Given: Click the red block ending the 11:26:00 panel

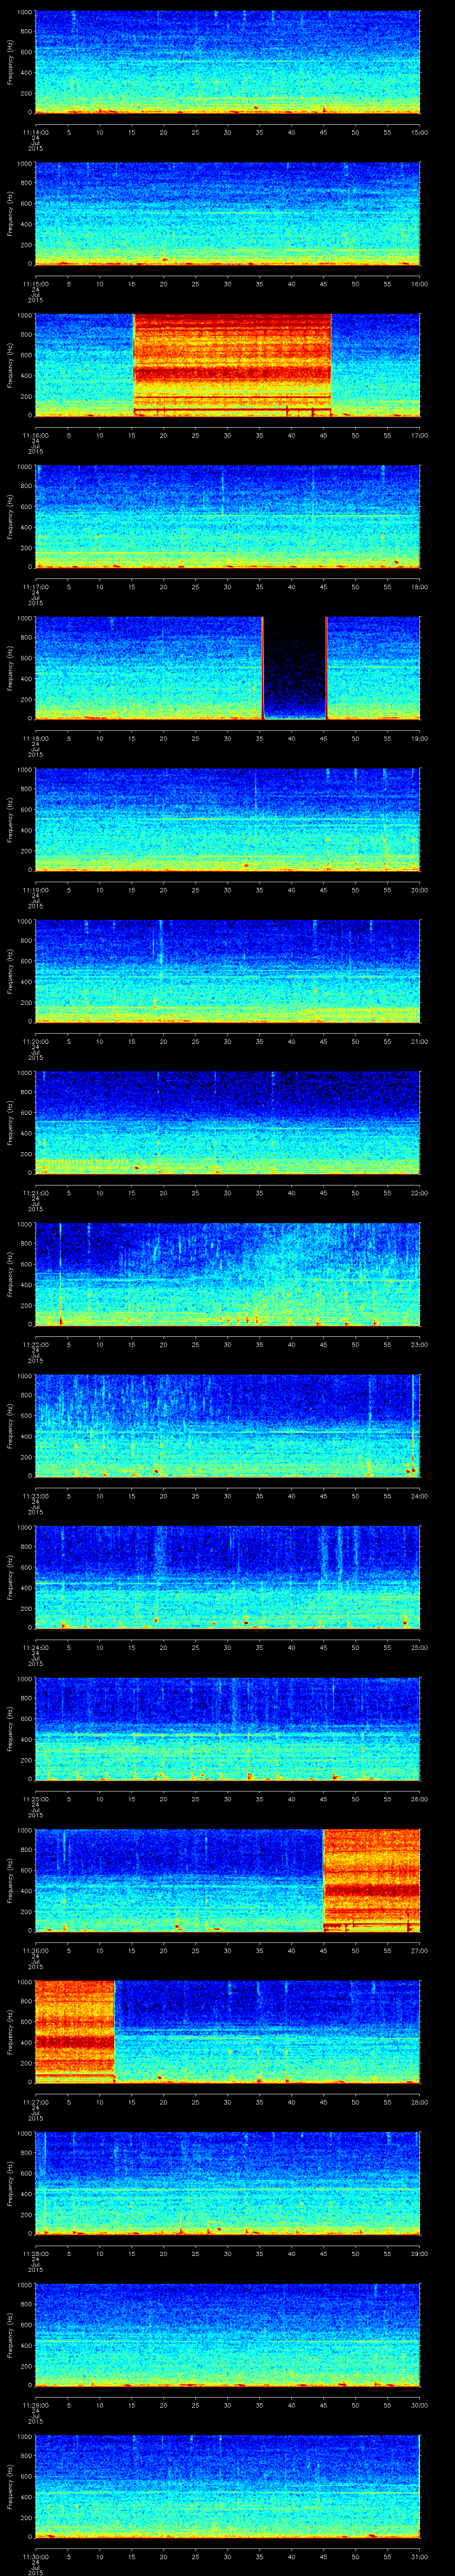Looking at the screenshot, I should tap(372, 1880).
